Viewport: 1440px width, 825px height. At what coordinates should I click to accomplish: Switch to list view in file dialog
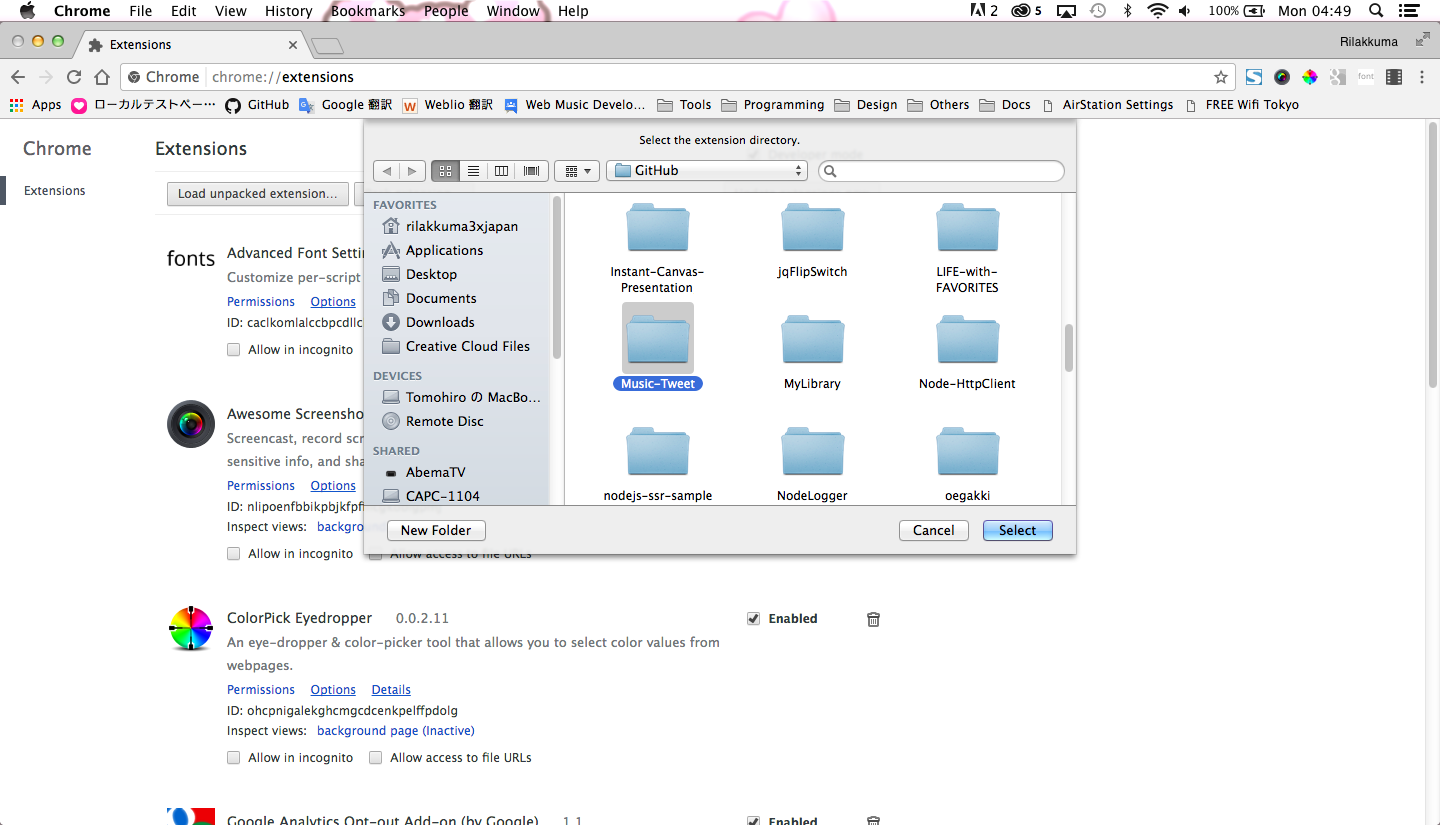[x=474, y=171]
